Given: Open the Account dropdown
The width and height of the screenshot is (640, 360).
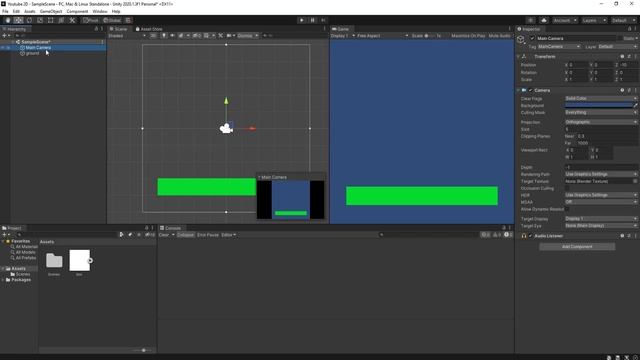Looking at the screenshot, I should click(565, 20).
